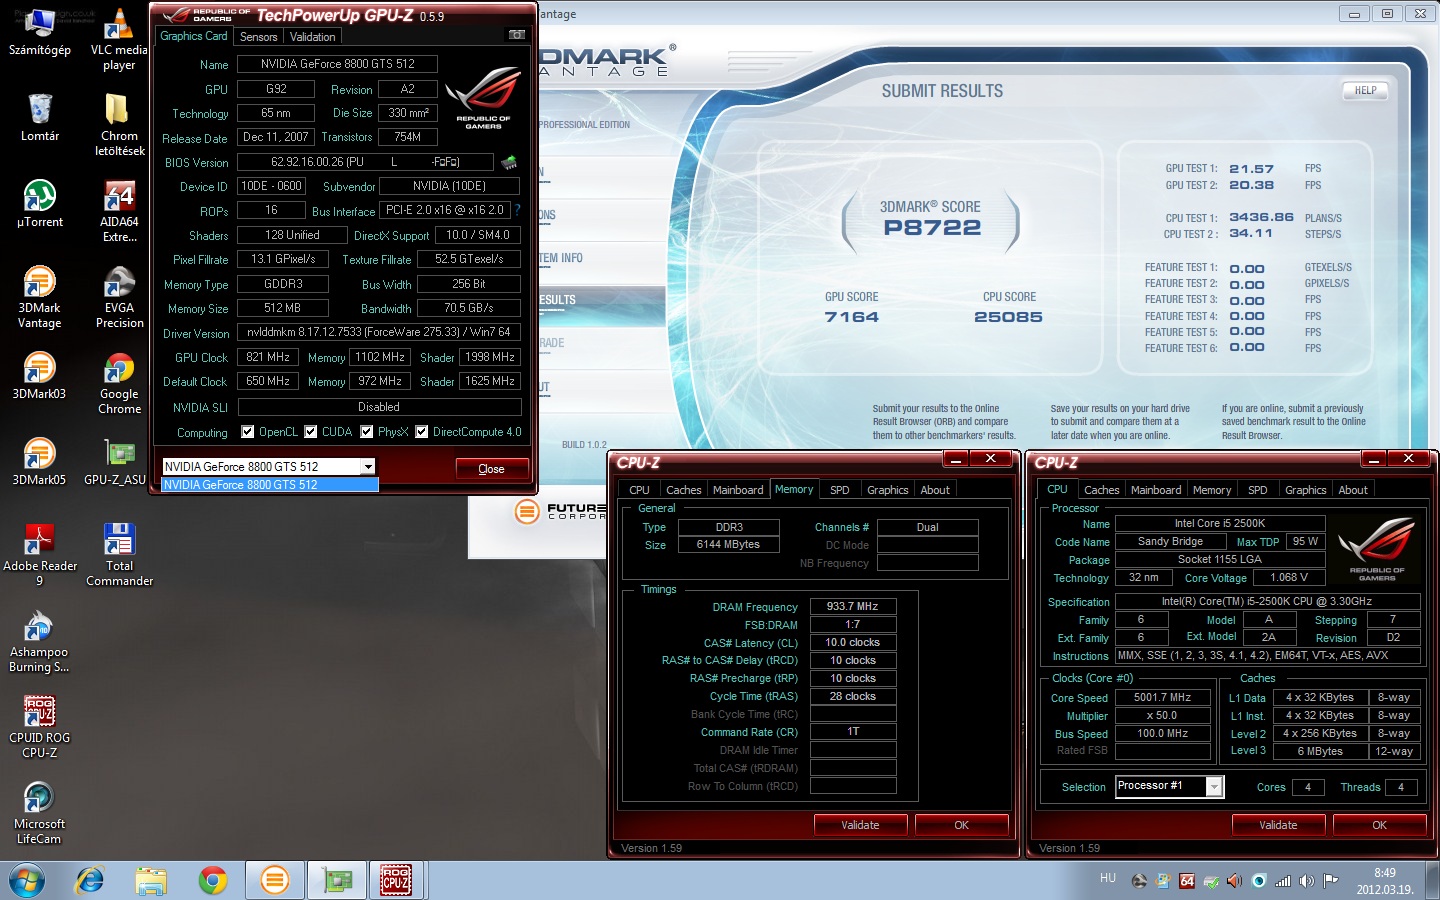This screenshot has height=900, width=1440.
Task: Toggle the DirectCompute 4.0 checkbox
Action: point(422,432)
